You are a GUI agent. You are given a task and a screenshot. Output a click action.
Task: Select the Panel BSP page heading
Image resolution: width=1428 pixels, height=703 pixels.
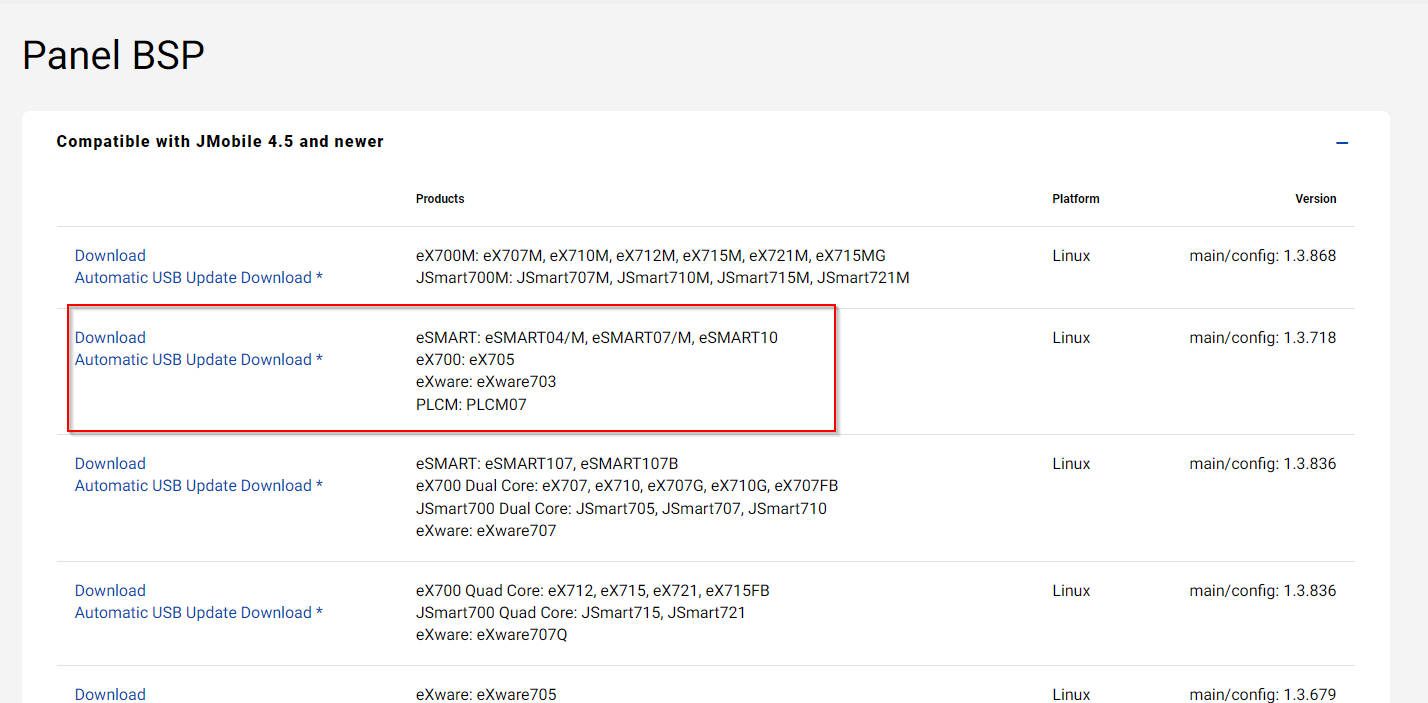(113, 55)
